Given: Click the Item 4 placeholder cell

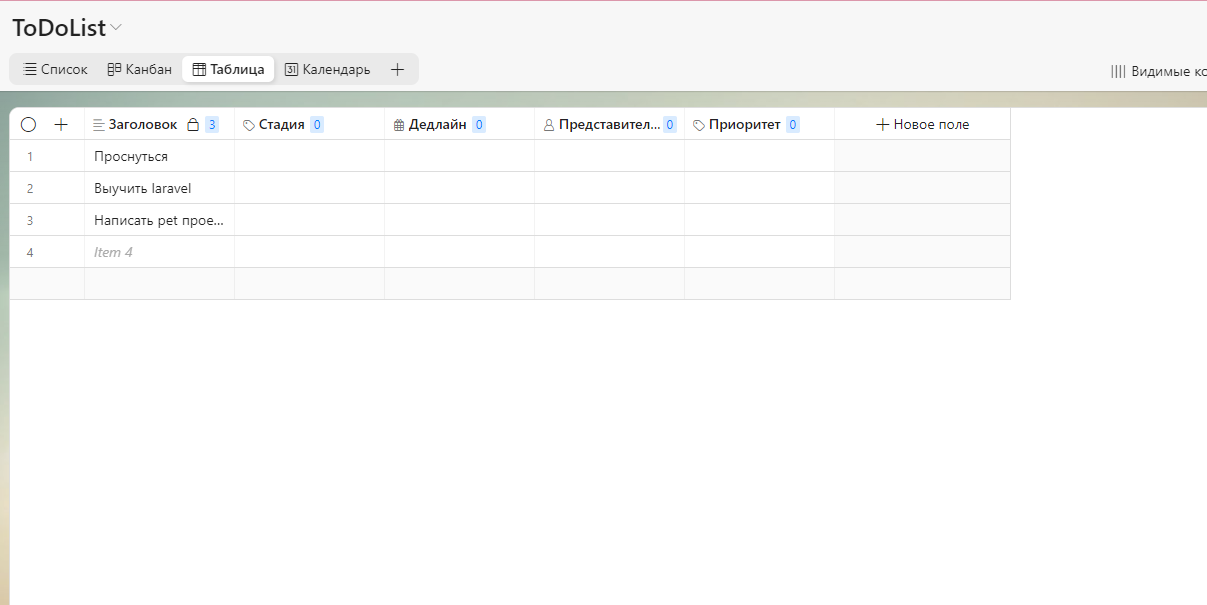Looking at the screenshot, I should (160, 252).
